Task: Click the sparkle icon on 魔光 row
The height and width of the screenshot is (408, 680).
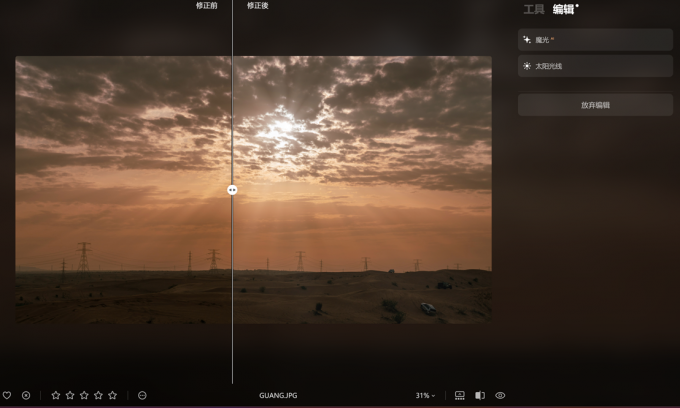Action: coord(527,40)
